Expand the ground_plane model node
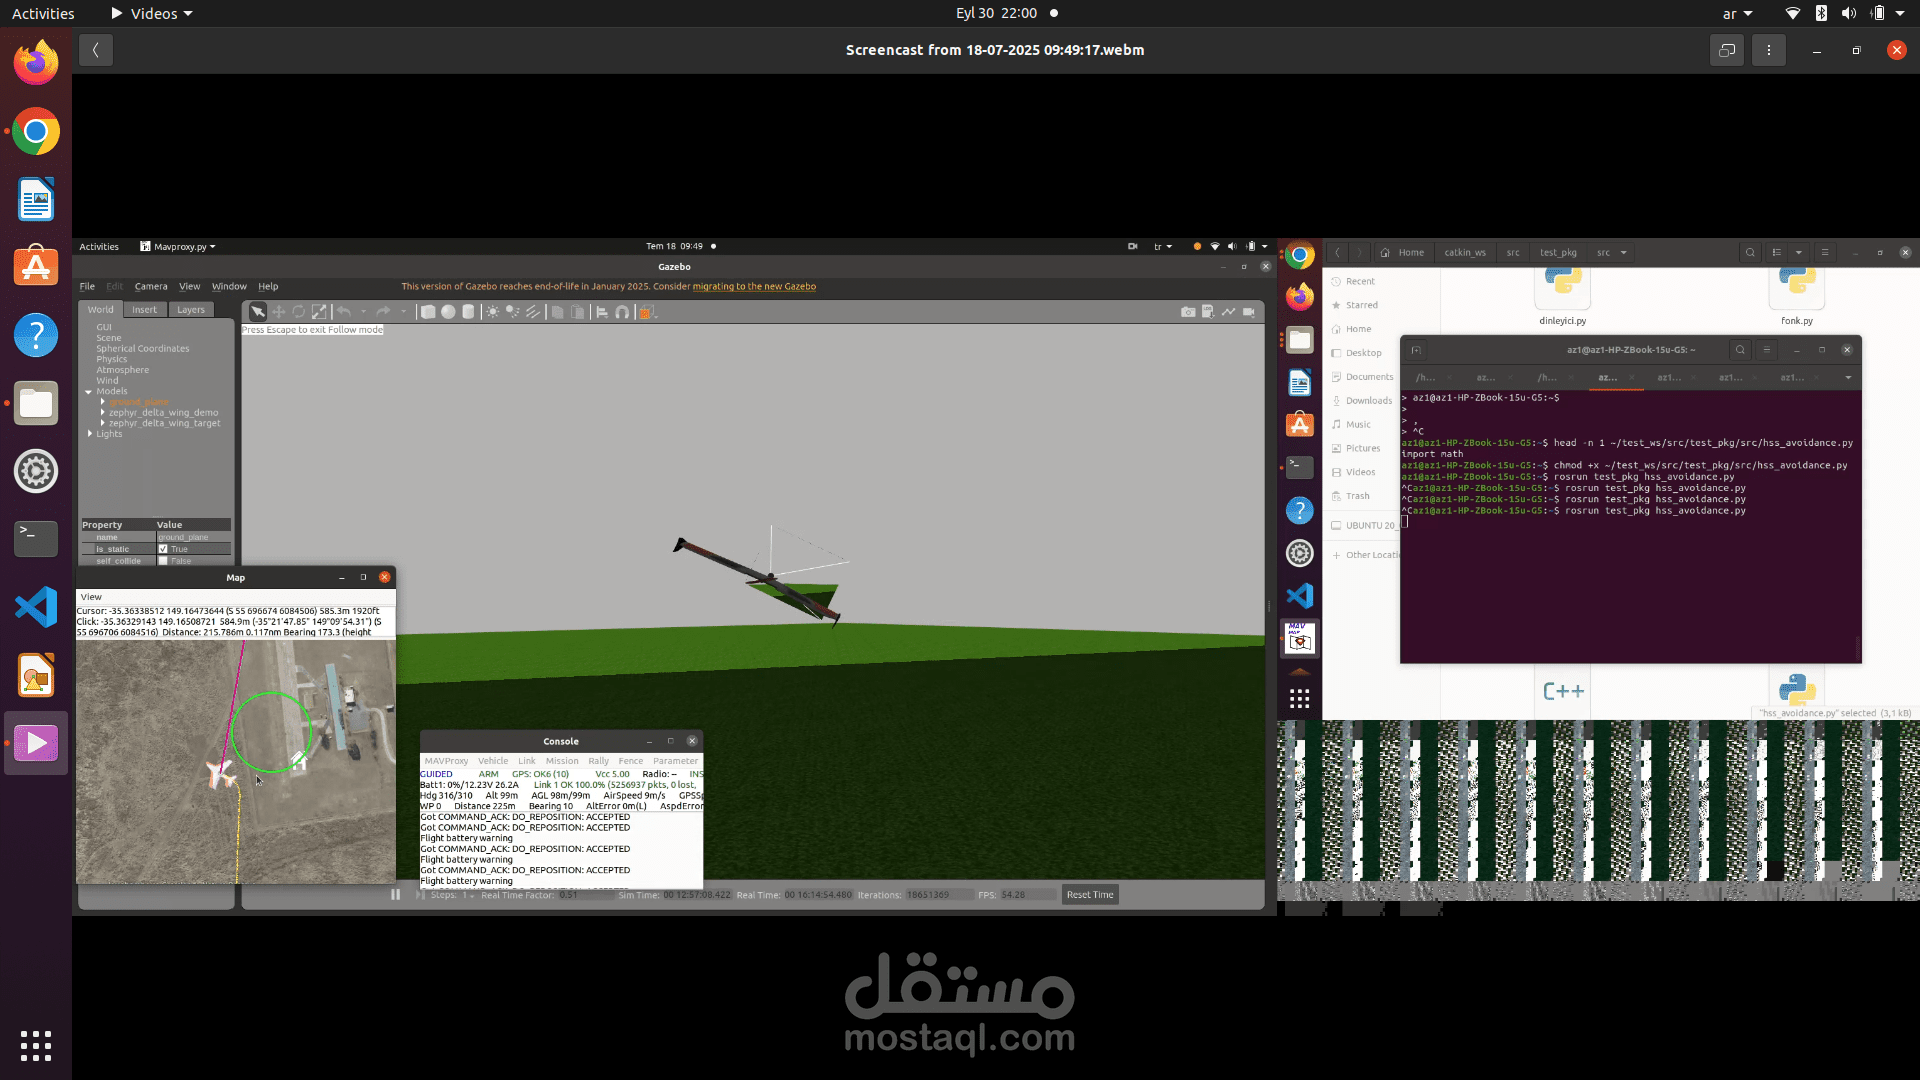This screenshot has width=1920, height=1080. 102,402
